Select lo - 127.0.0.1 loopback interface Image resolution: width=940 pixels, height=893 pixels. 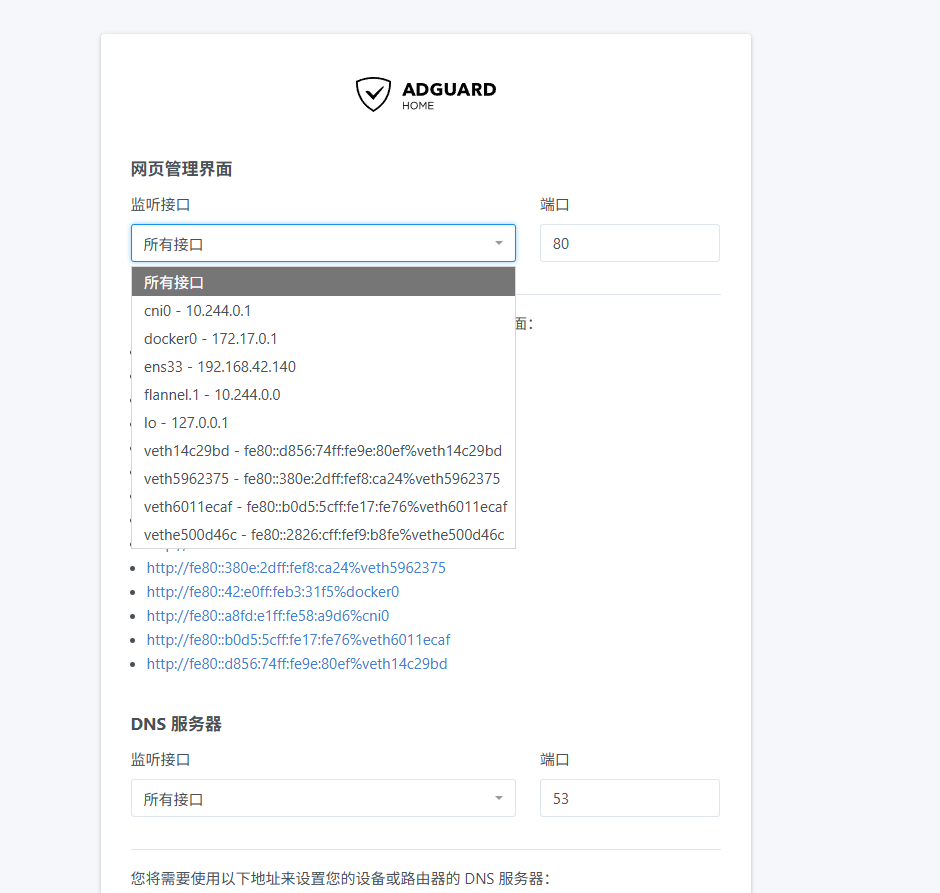323,423
